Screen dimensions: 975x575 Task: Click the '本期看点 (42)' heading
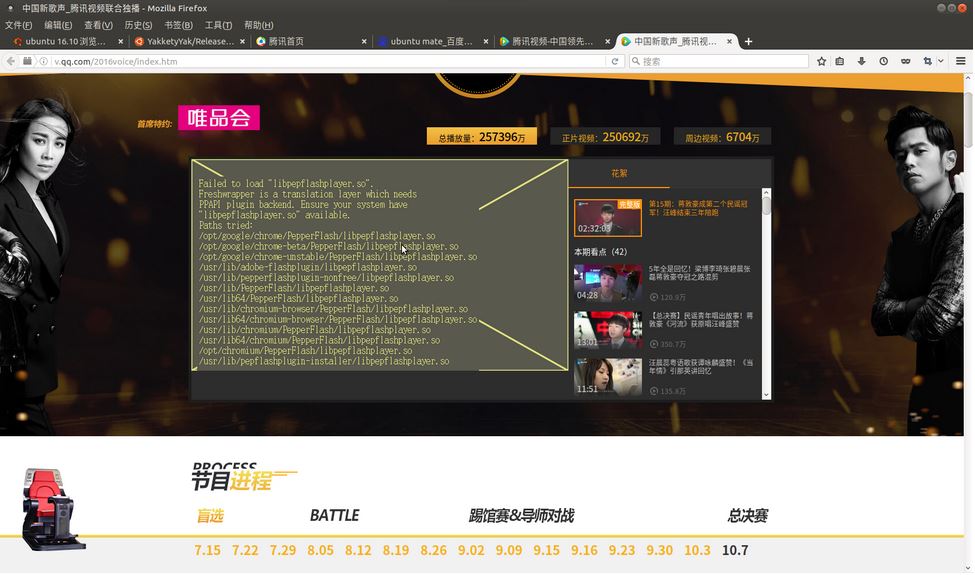[x=600, y=252]
